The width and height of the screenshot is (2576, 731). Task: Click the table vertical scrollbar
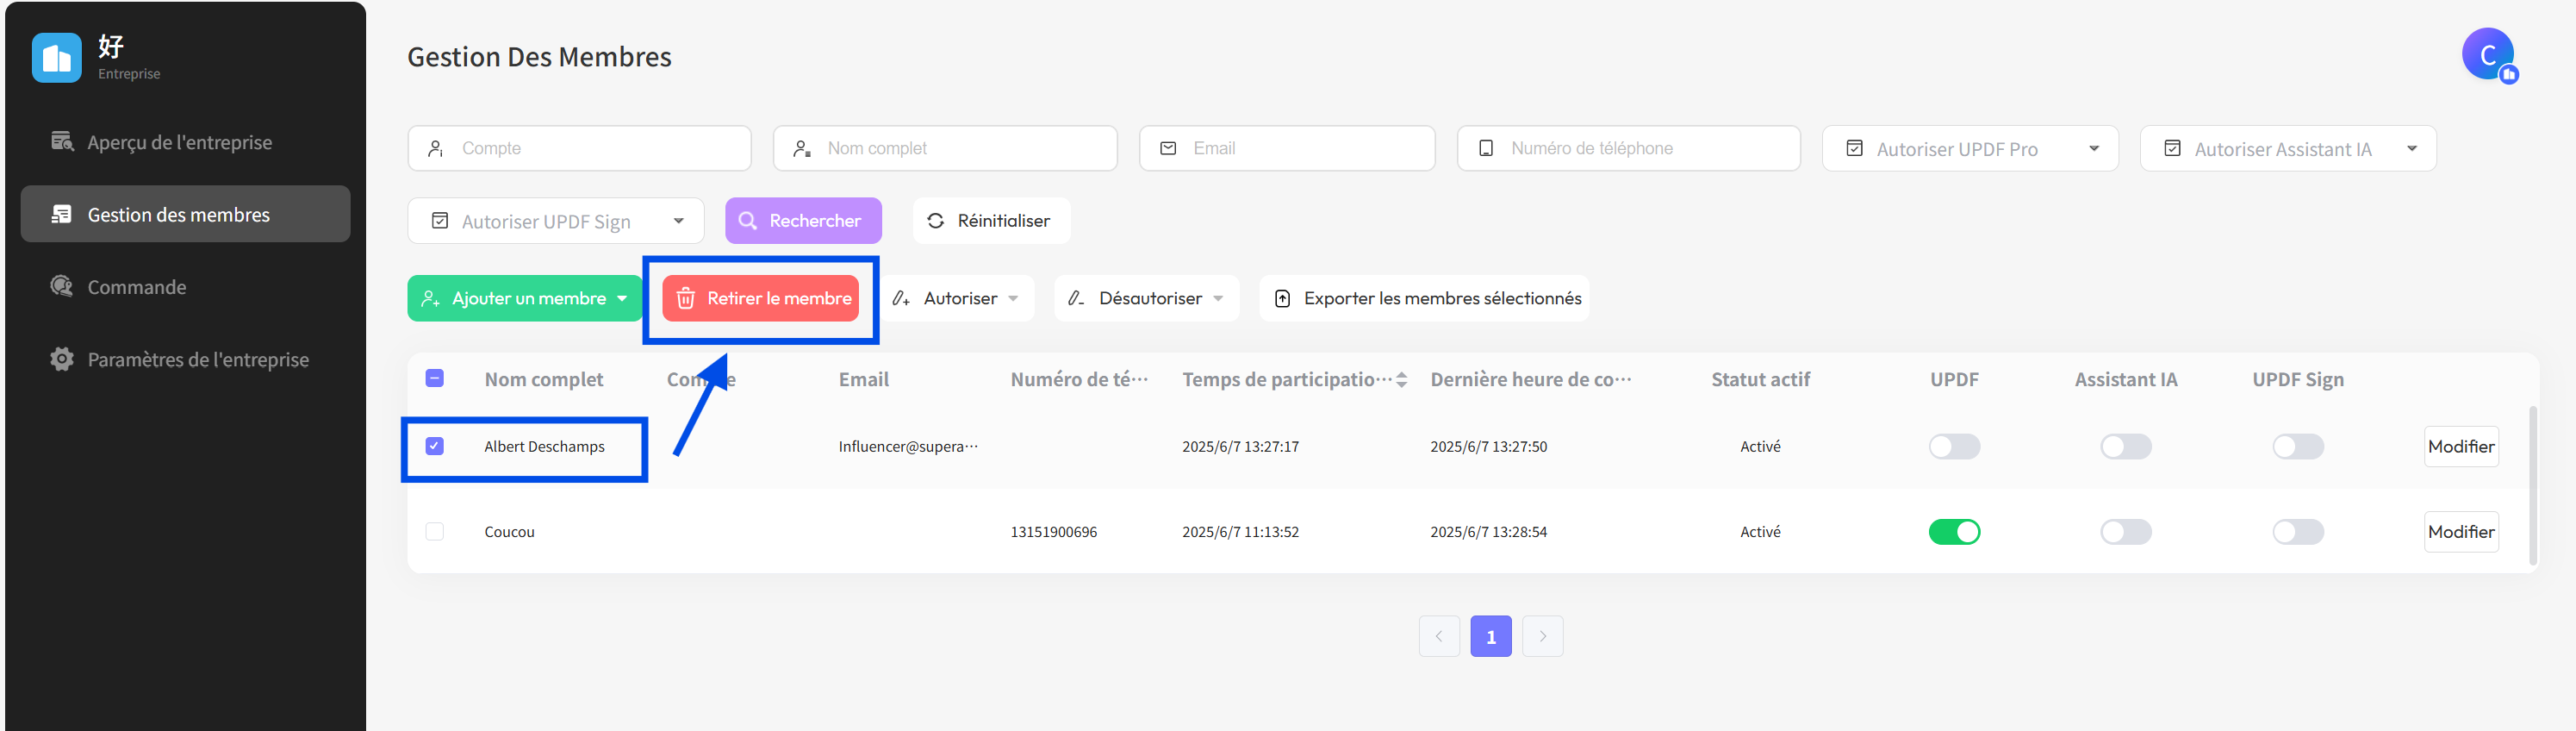coord(2533,485)
